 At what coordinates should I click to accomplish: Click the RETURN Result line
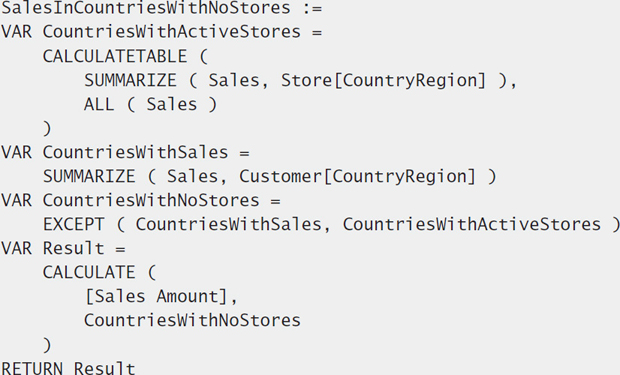[68, 368]
